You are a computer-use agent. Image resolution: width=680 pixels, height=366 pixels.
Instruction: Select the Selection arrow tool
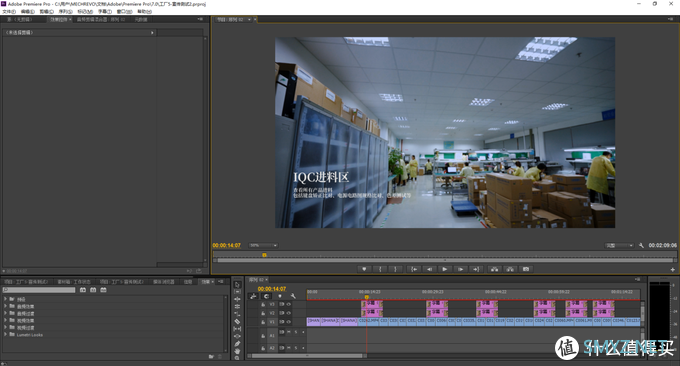[x=237, y=284]
